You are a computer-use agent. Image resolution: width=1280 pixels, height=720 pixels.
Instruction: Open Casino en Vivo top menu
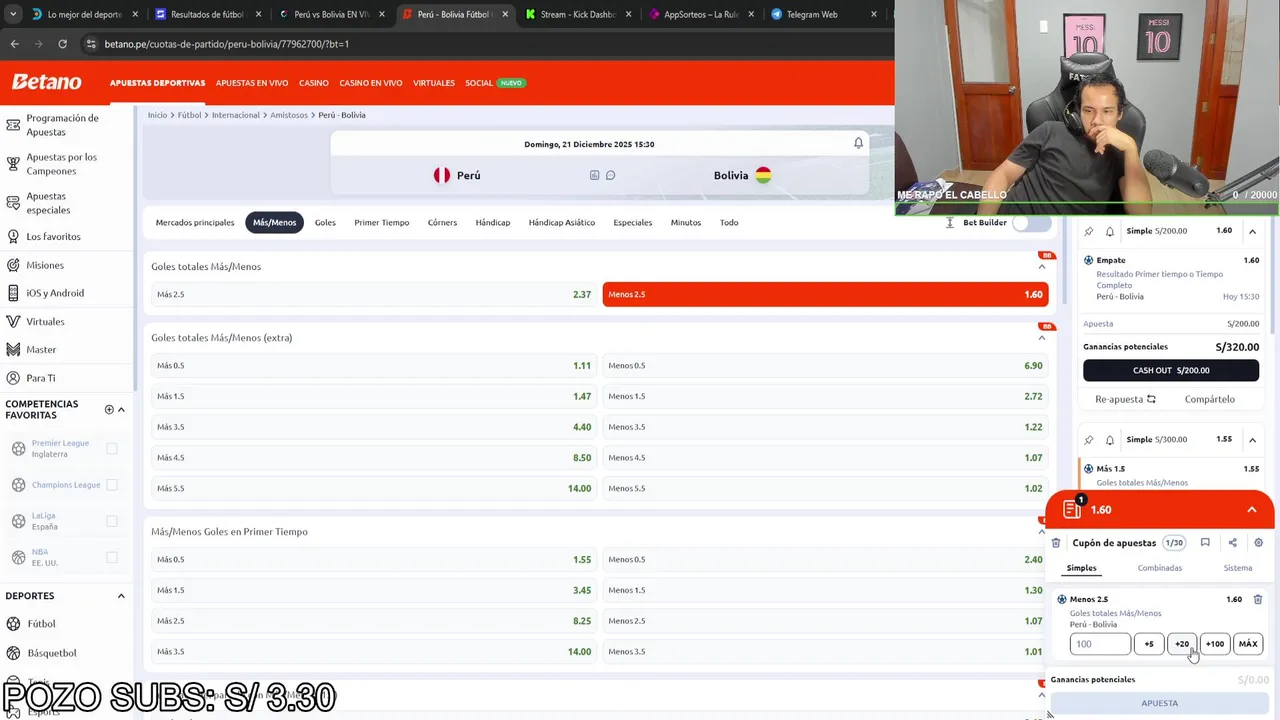370,83
